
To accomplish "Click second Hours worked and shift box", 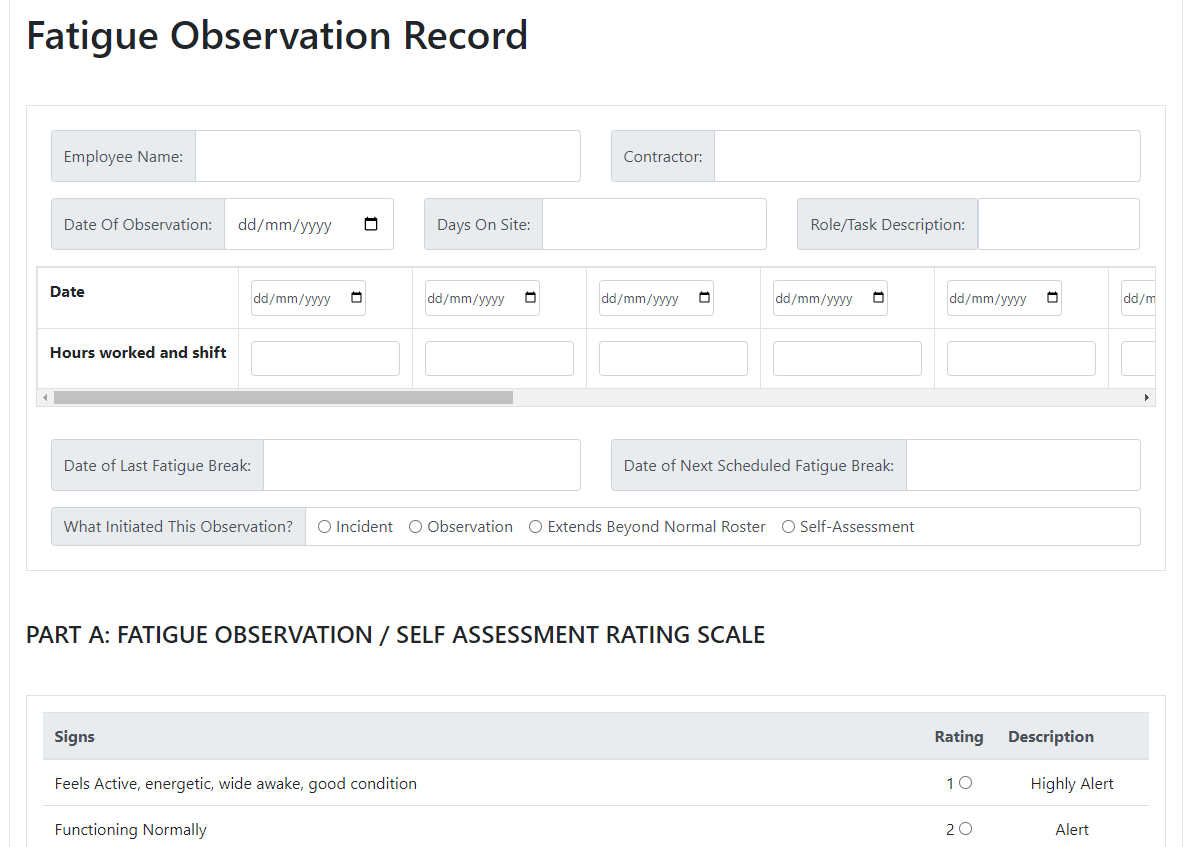I will point(499,358).
